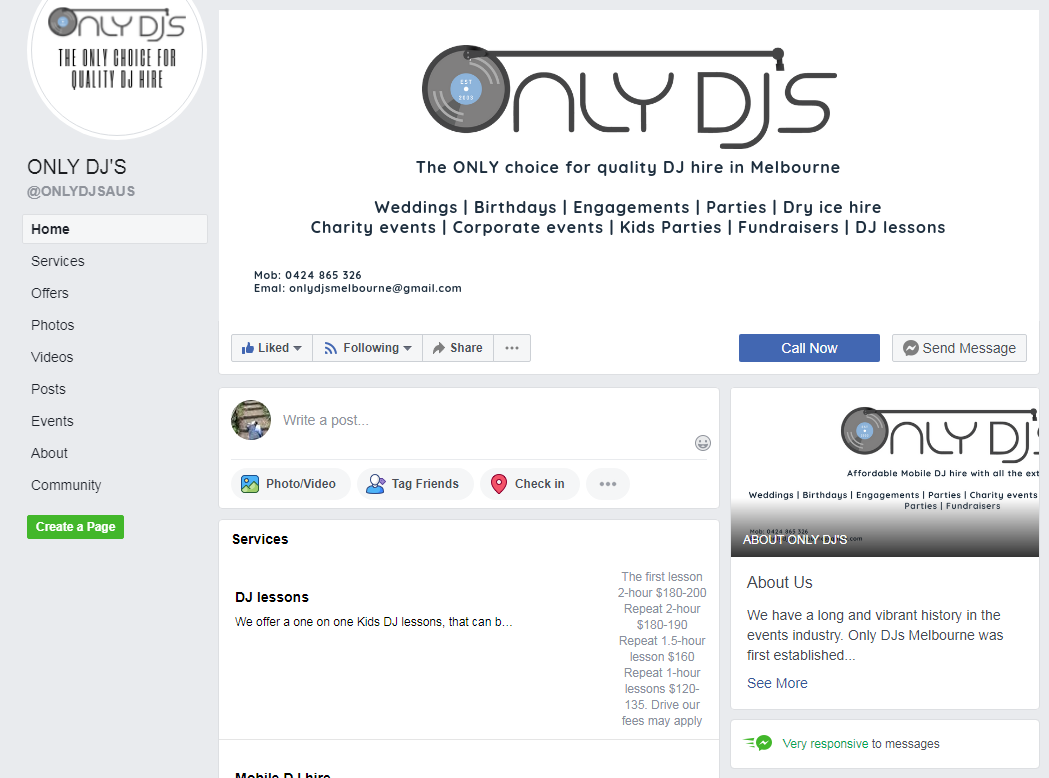Click the DJ lessons pricing text

pos(662,648)
